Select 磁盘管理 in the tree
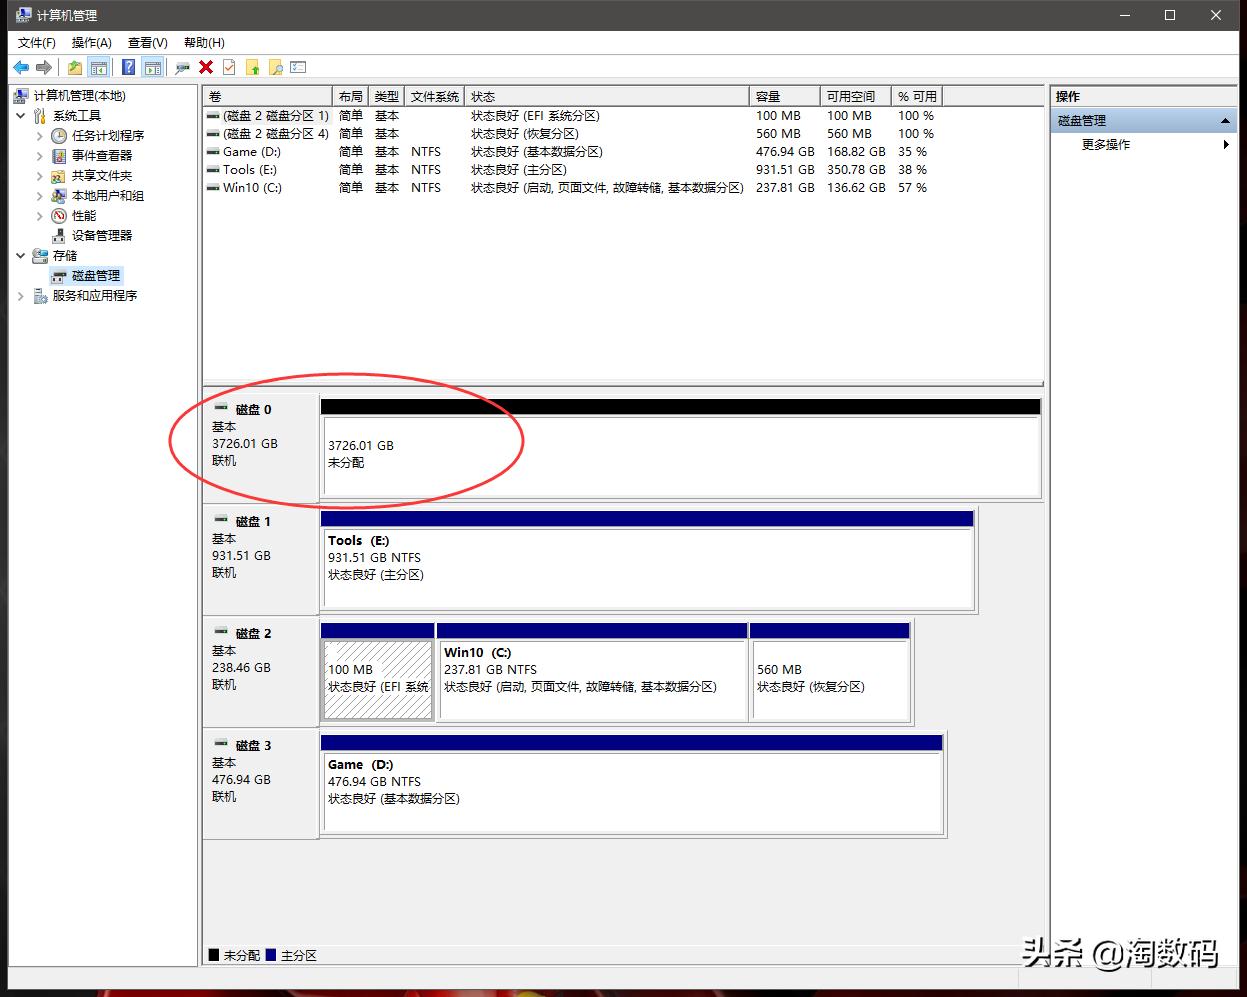The height and width of the screenshot is (997, 1247). (96, 276)
